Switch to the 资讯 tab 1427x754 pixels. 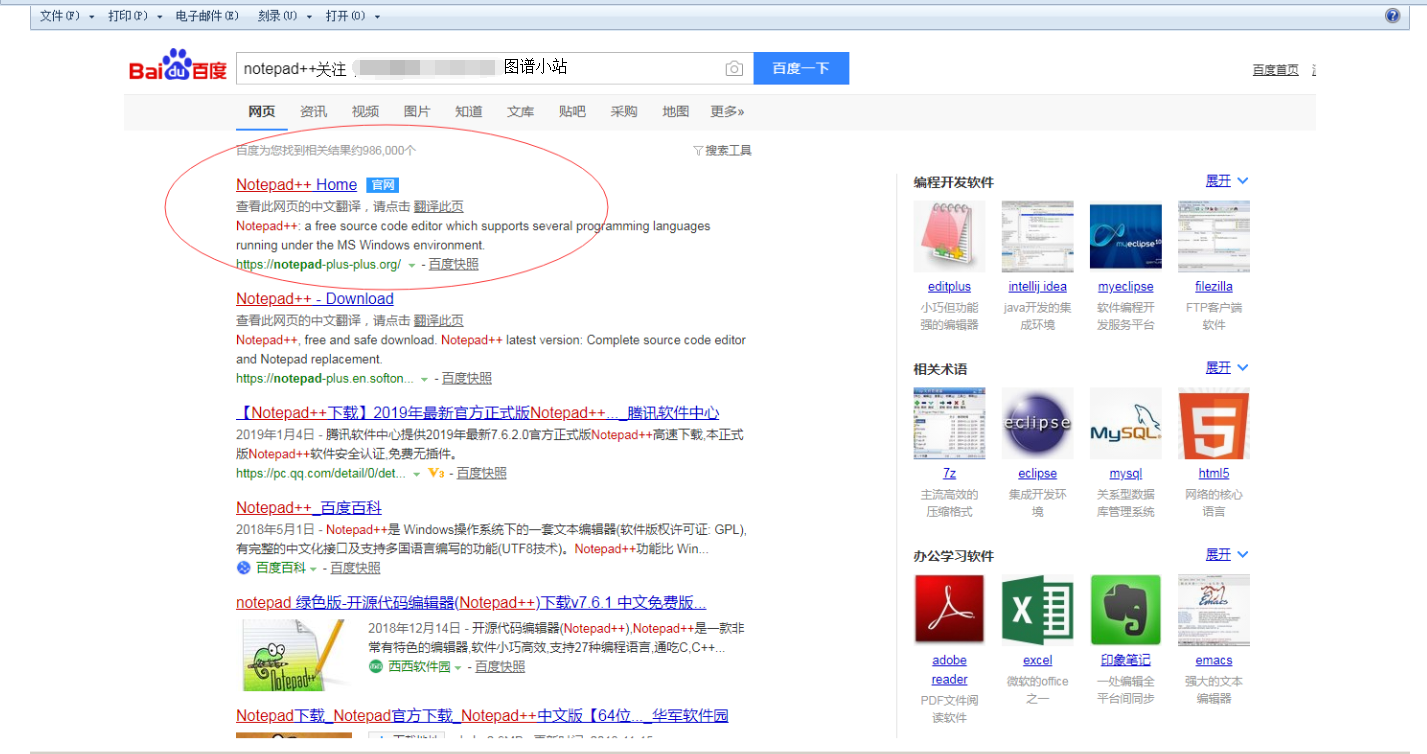[314, 112]
